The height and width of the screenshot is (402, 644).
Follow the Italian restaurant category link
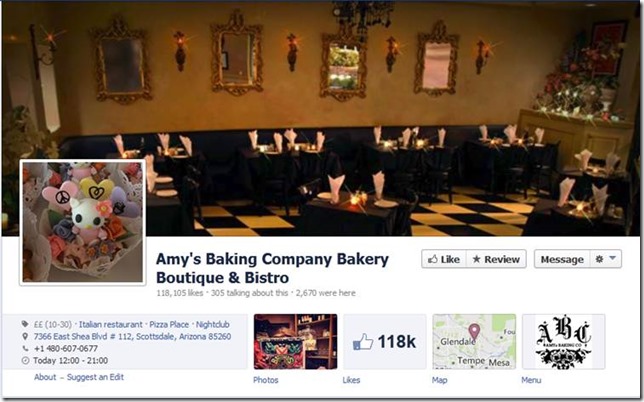[110, 324]
